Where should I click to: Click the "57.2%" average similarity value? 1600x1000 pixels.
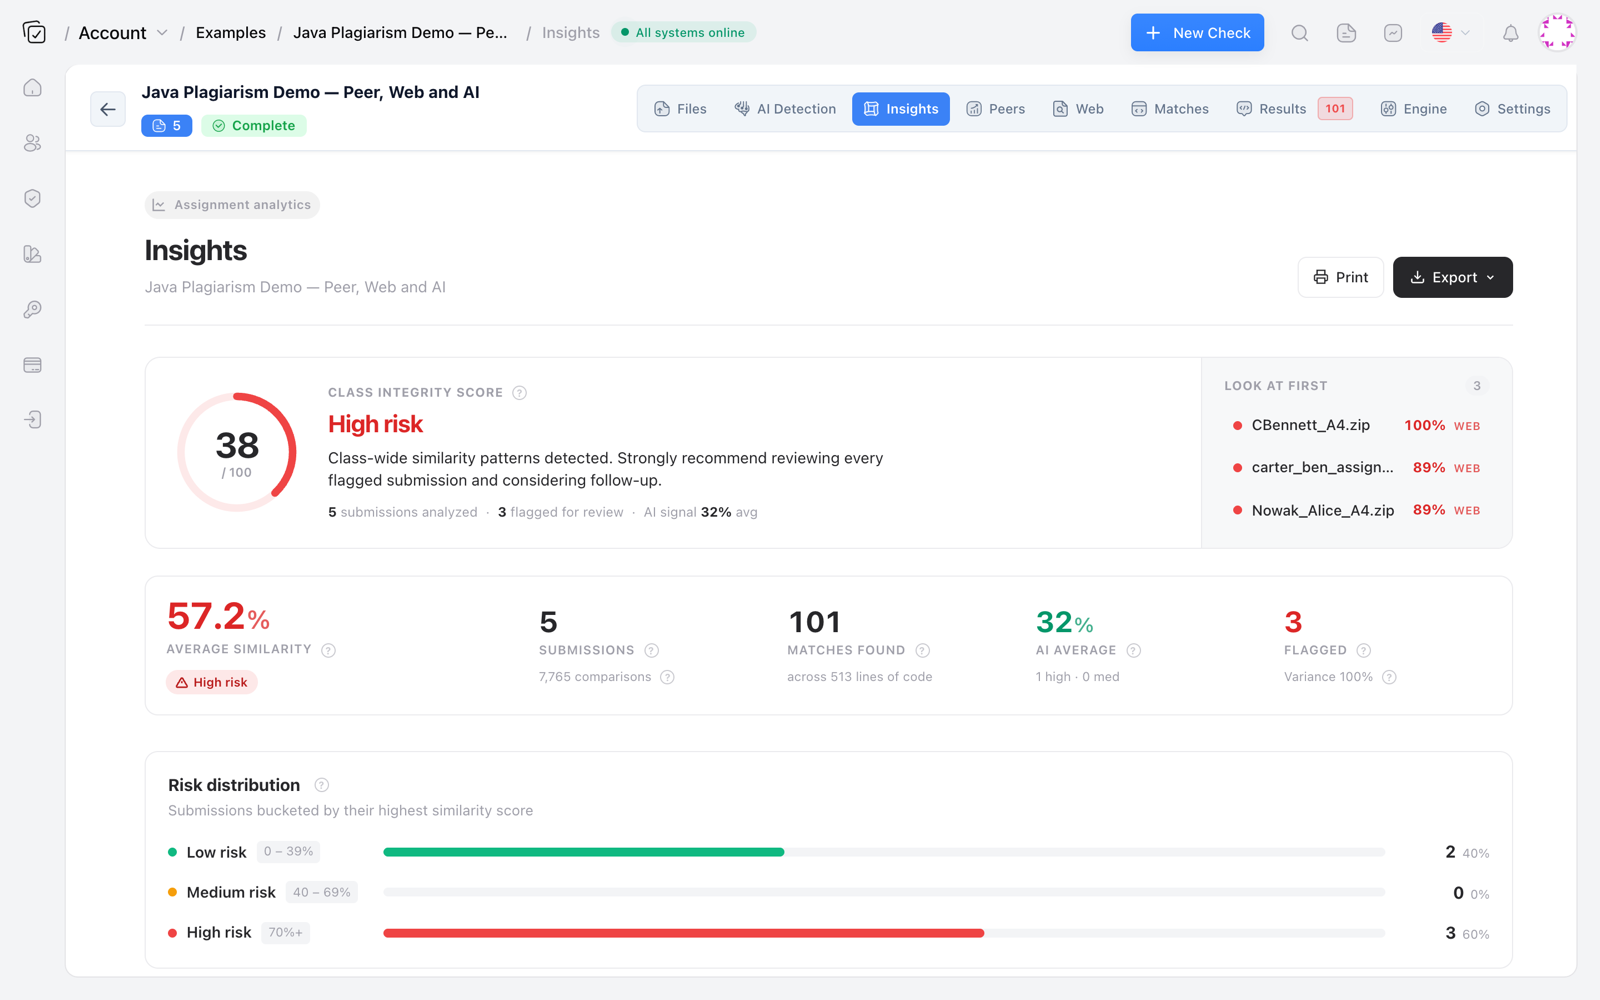pyautogui.click(x=218, y=617)
